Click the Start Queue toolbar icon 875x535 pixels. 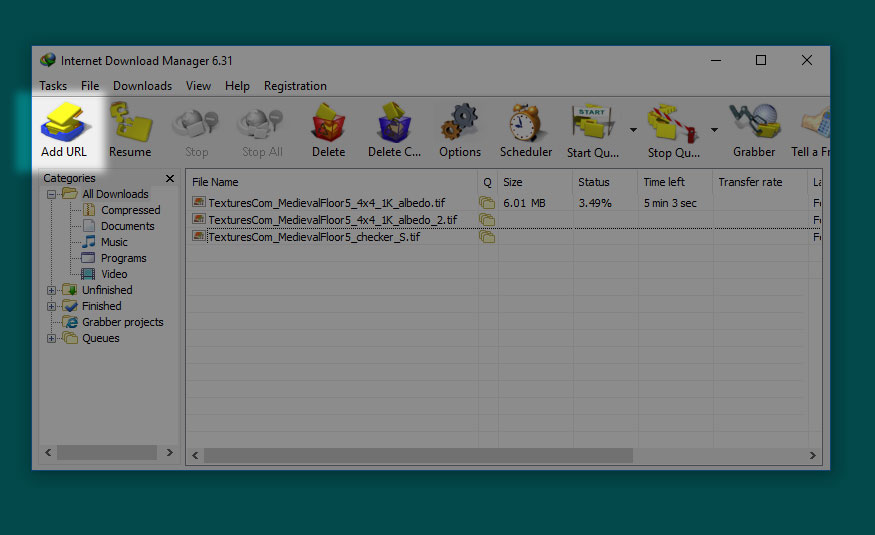point(593,121)
